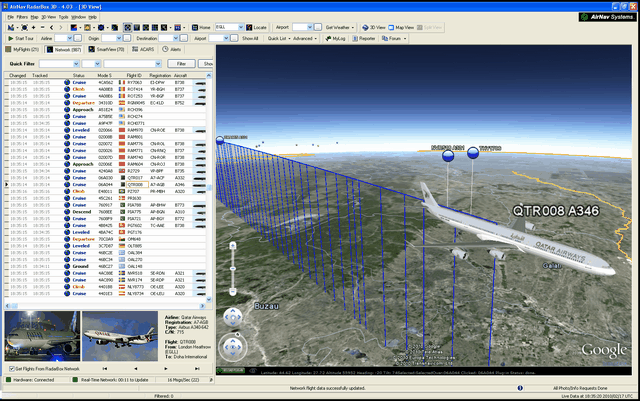Switch to the MyFlights tab
This screenshot has width=640, height=401.
pos(22,49)
